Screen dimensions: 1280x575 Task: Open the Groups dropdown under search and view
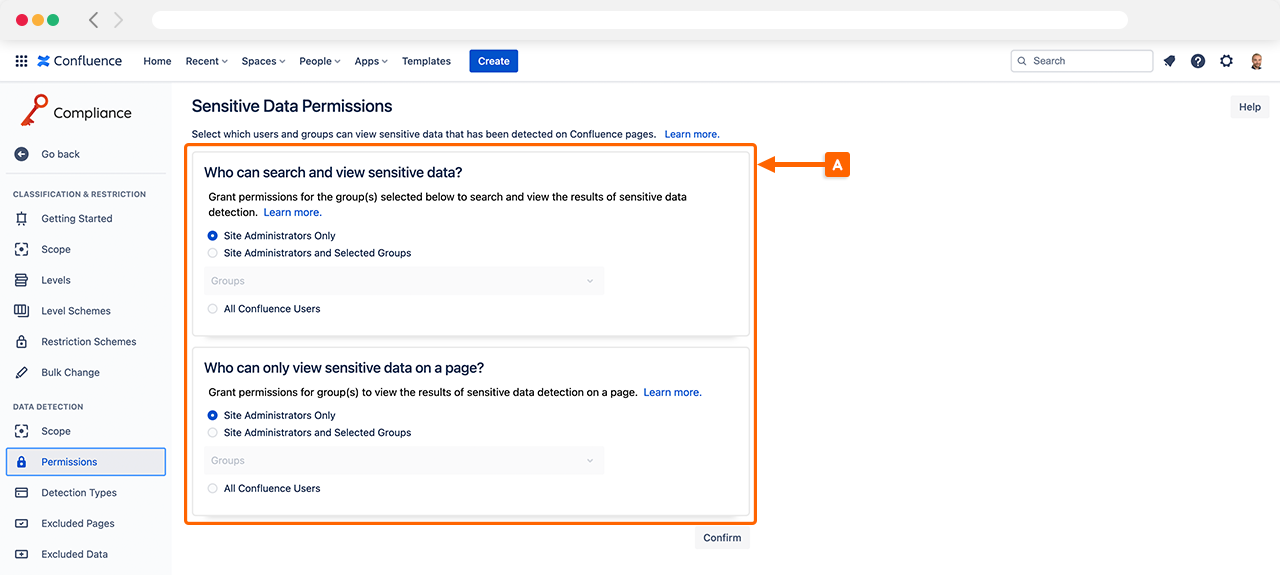404,281
